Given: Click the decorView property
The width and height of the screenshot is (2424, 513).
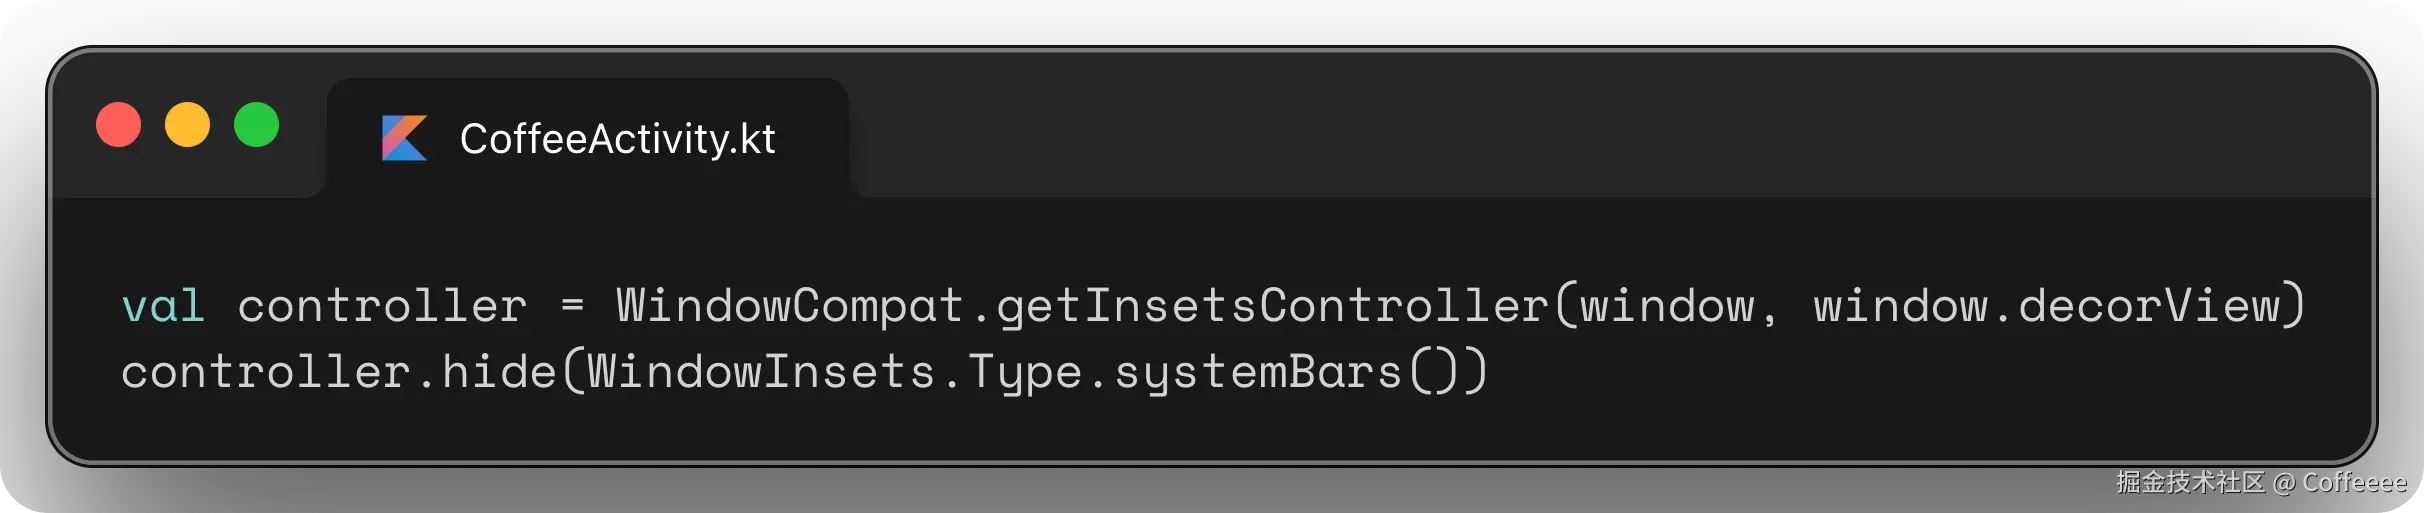Looking at the screenshot, I should [2148, 306].
